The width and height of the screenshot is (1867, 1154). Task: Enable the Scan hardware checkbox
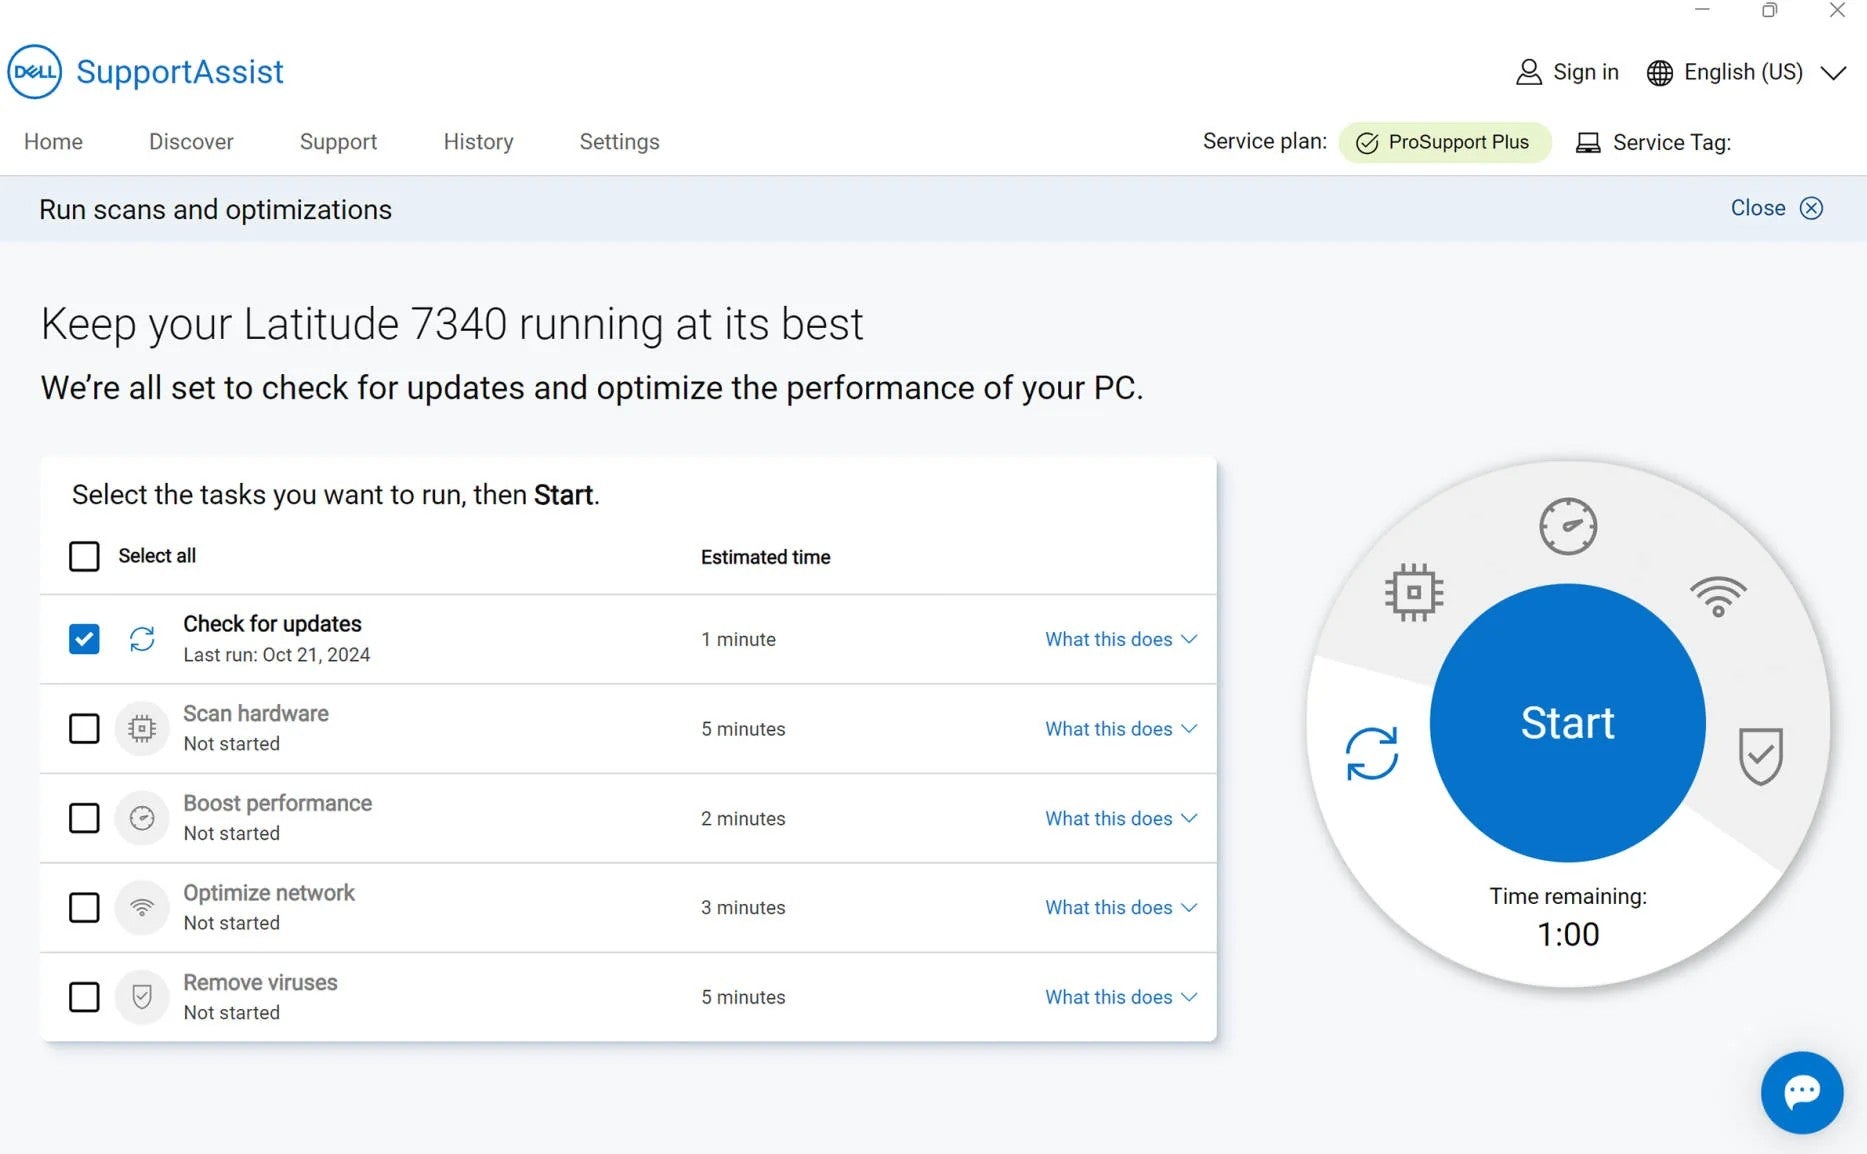(x=84, y=728)
